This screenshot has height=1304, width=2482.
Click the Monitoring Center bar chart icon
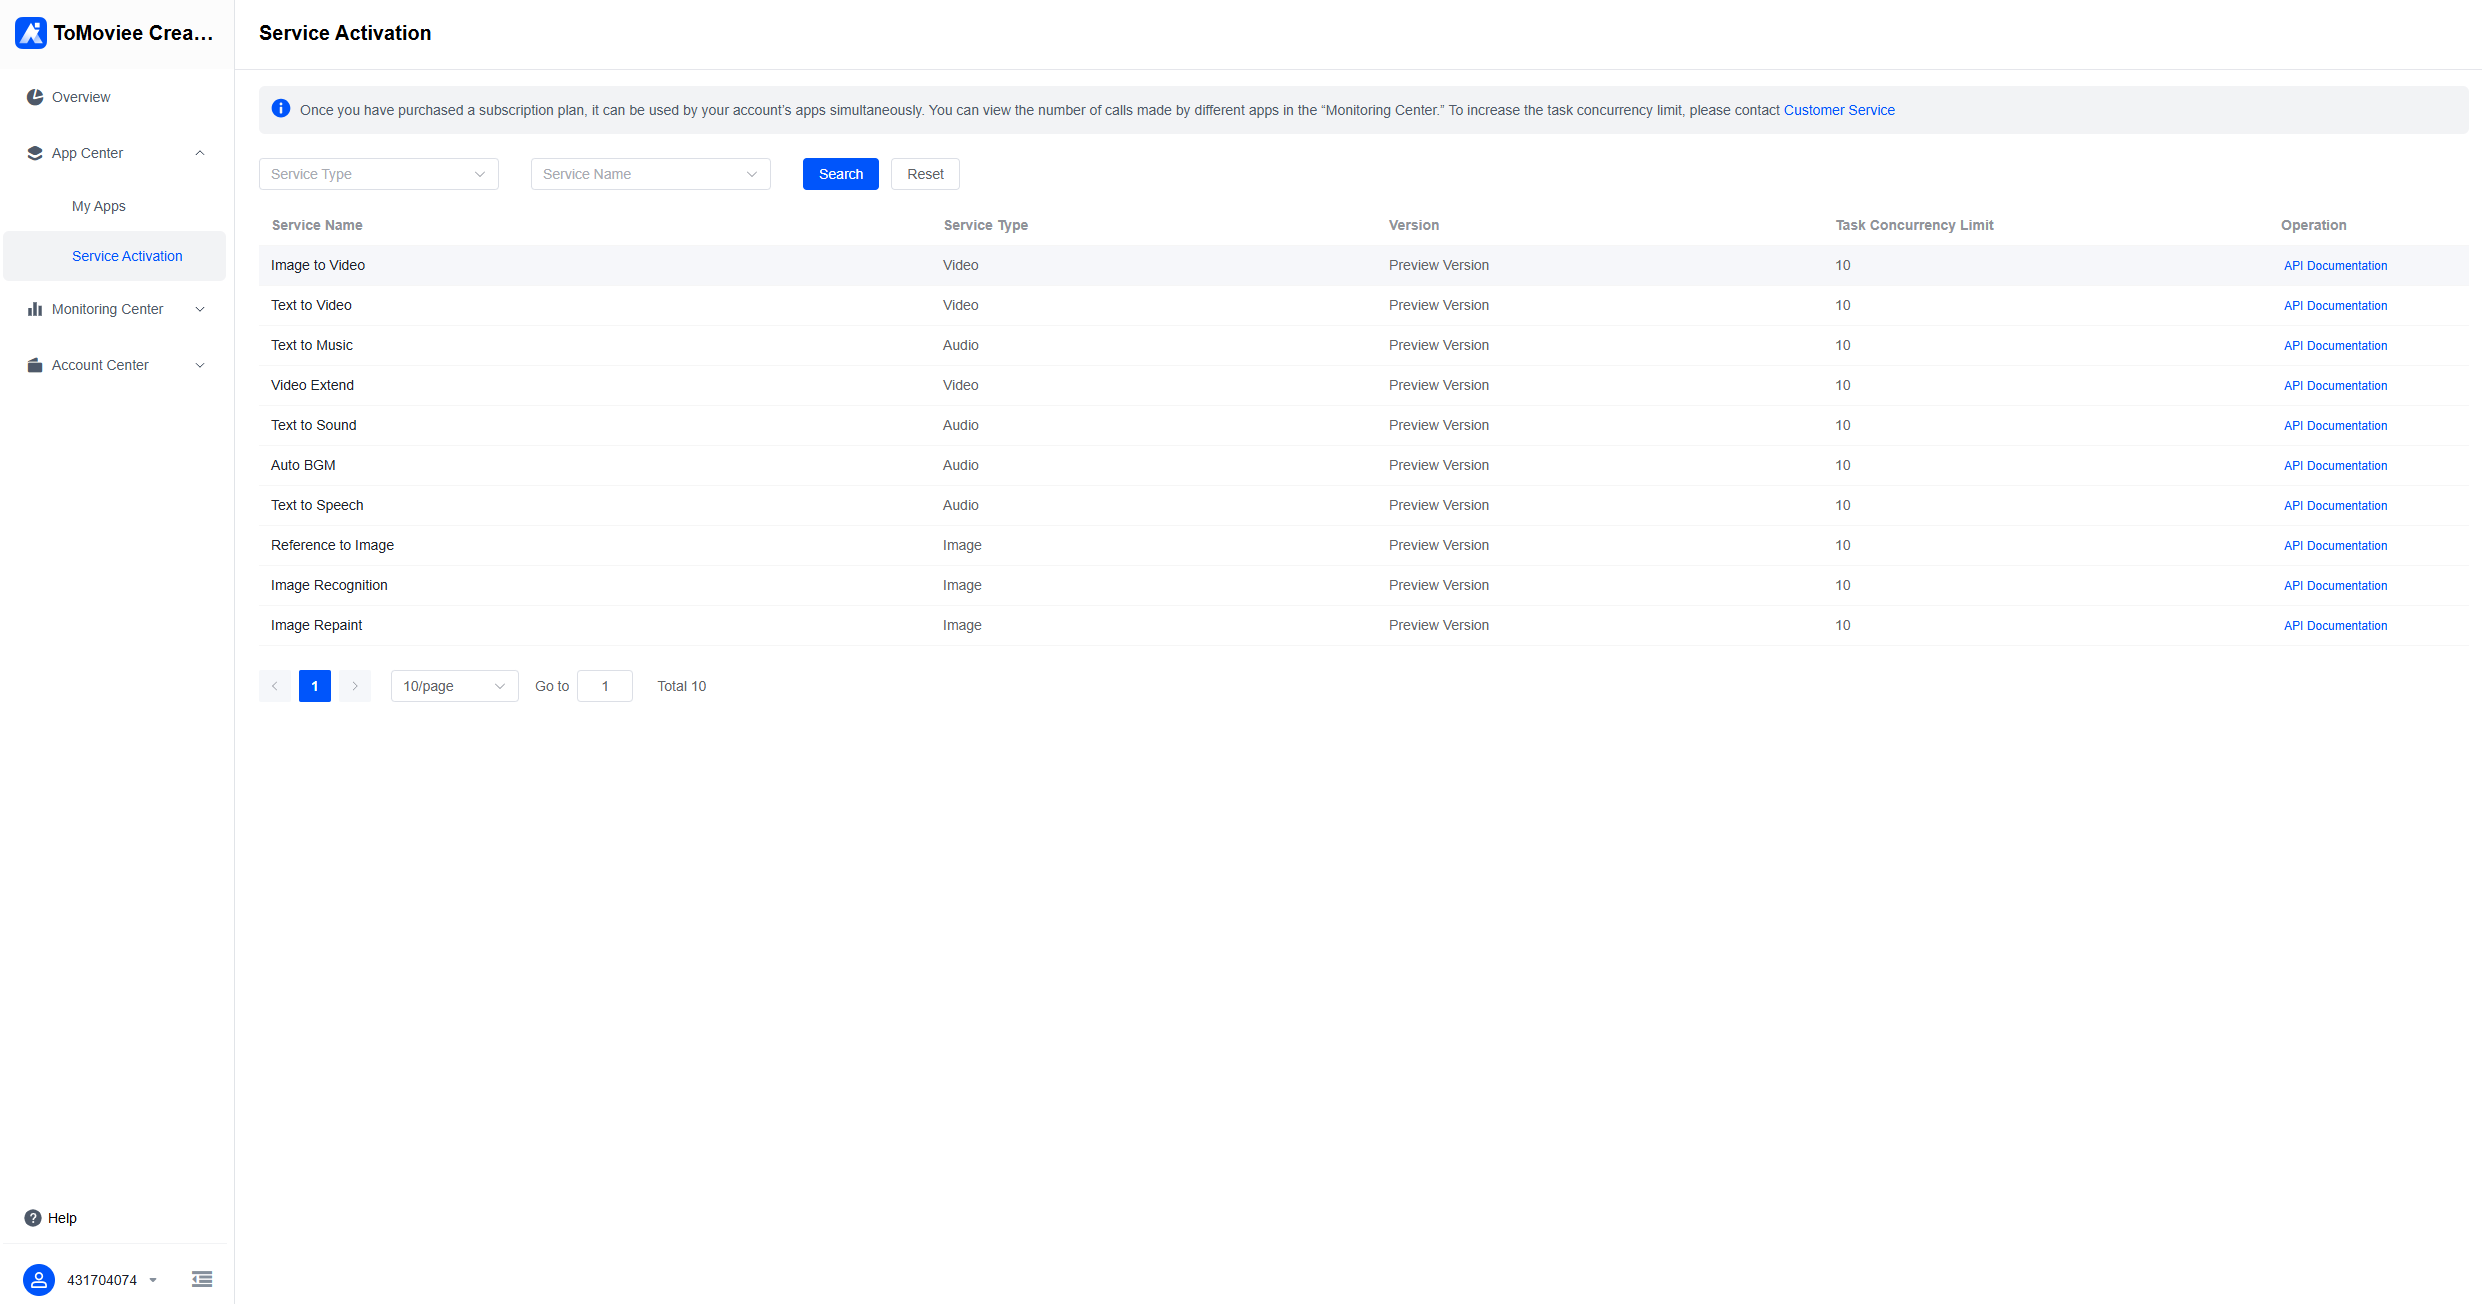coord(35,309)
